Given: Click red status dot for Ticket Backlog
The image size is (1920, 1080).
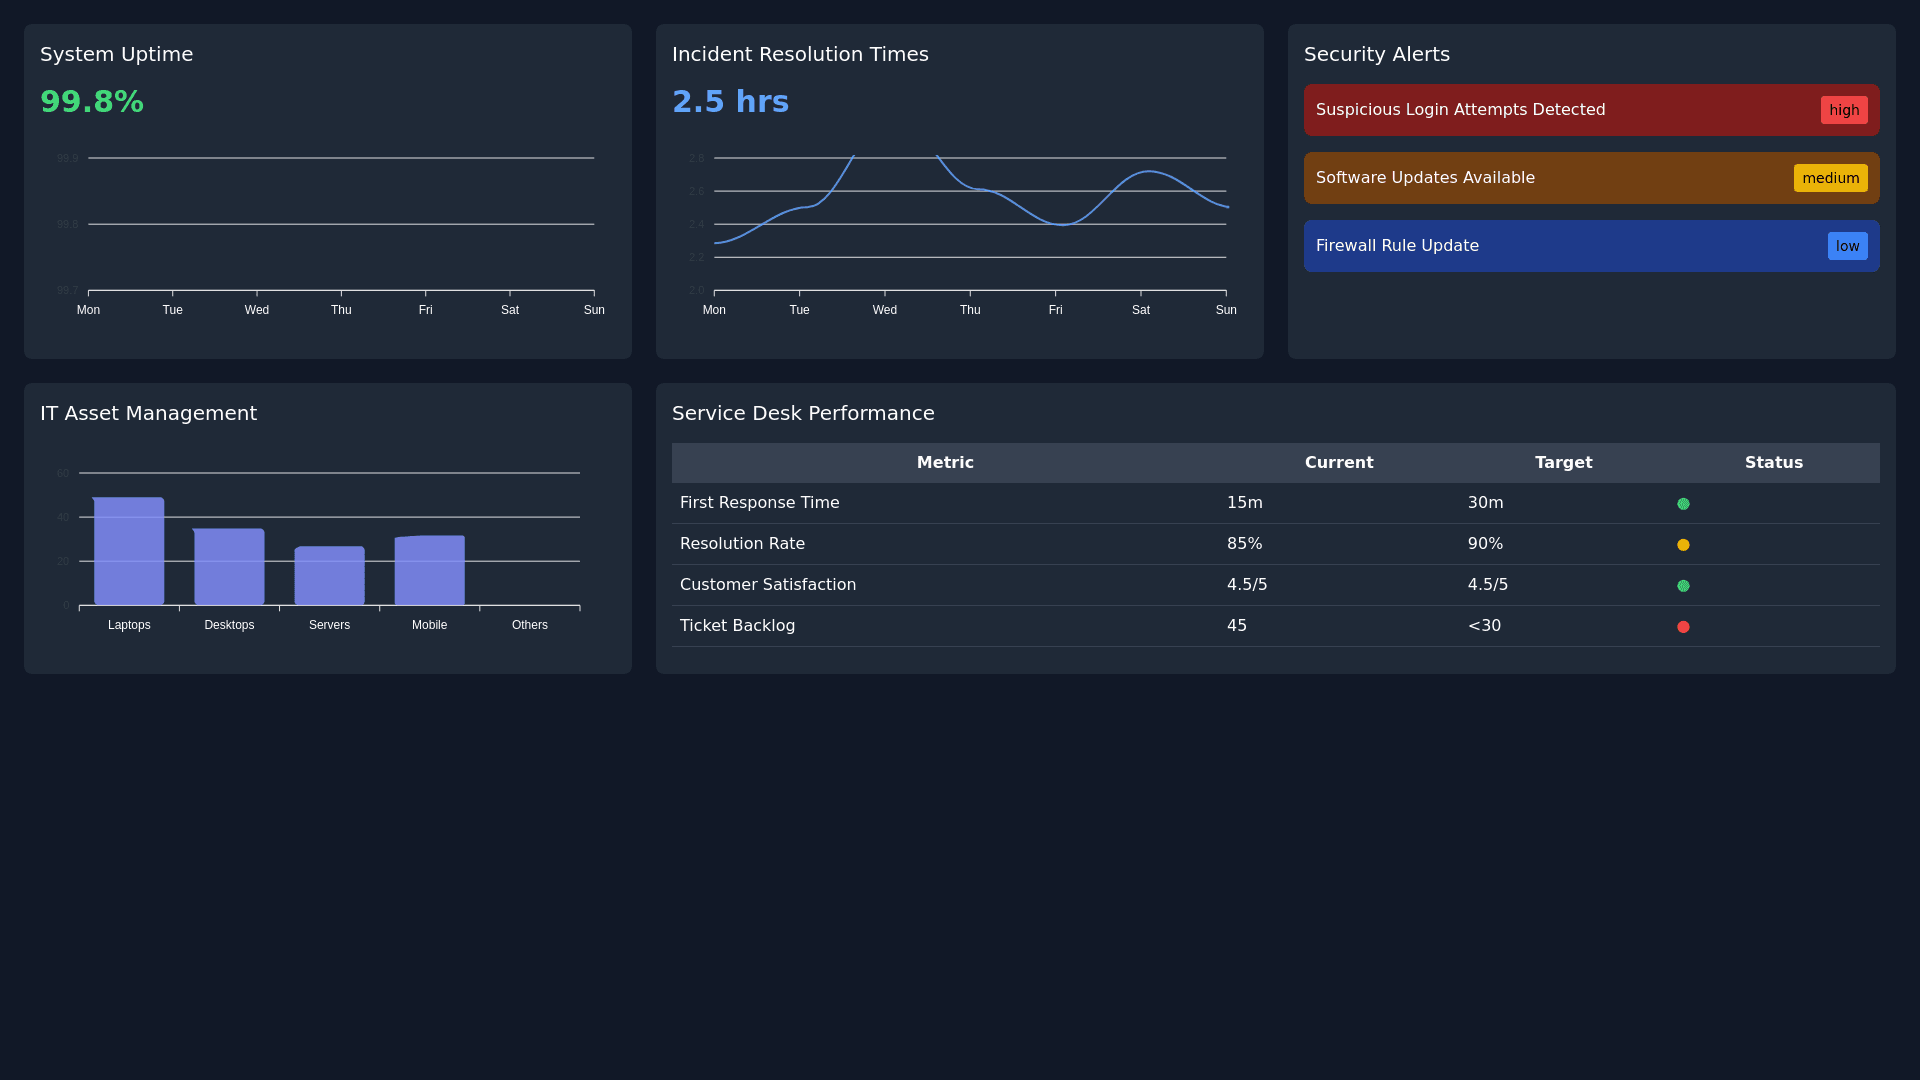Looking at the screenshot, I should point(1683,627).
